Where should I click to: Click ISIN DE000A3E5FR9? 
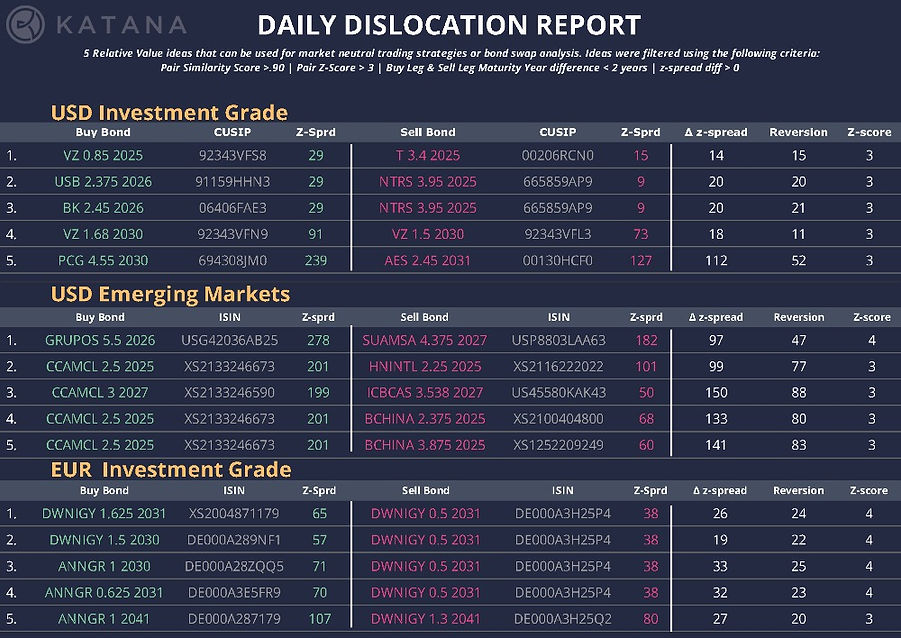(234, 592)
